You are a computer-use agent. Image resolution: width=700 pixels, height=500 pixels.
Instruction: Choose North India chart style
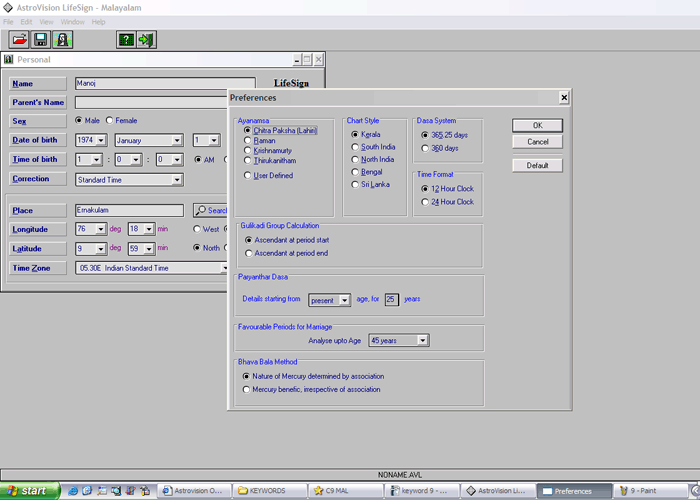pos(373,159)
